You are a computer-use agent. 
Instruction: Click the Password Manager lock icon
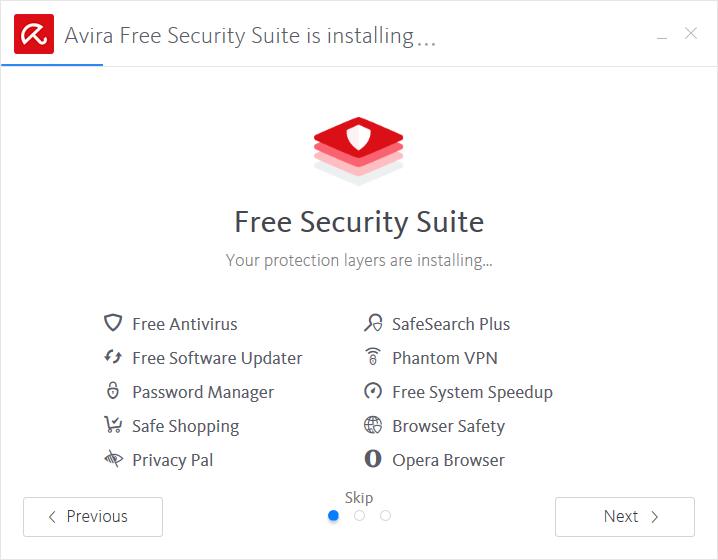113,391
